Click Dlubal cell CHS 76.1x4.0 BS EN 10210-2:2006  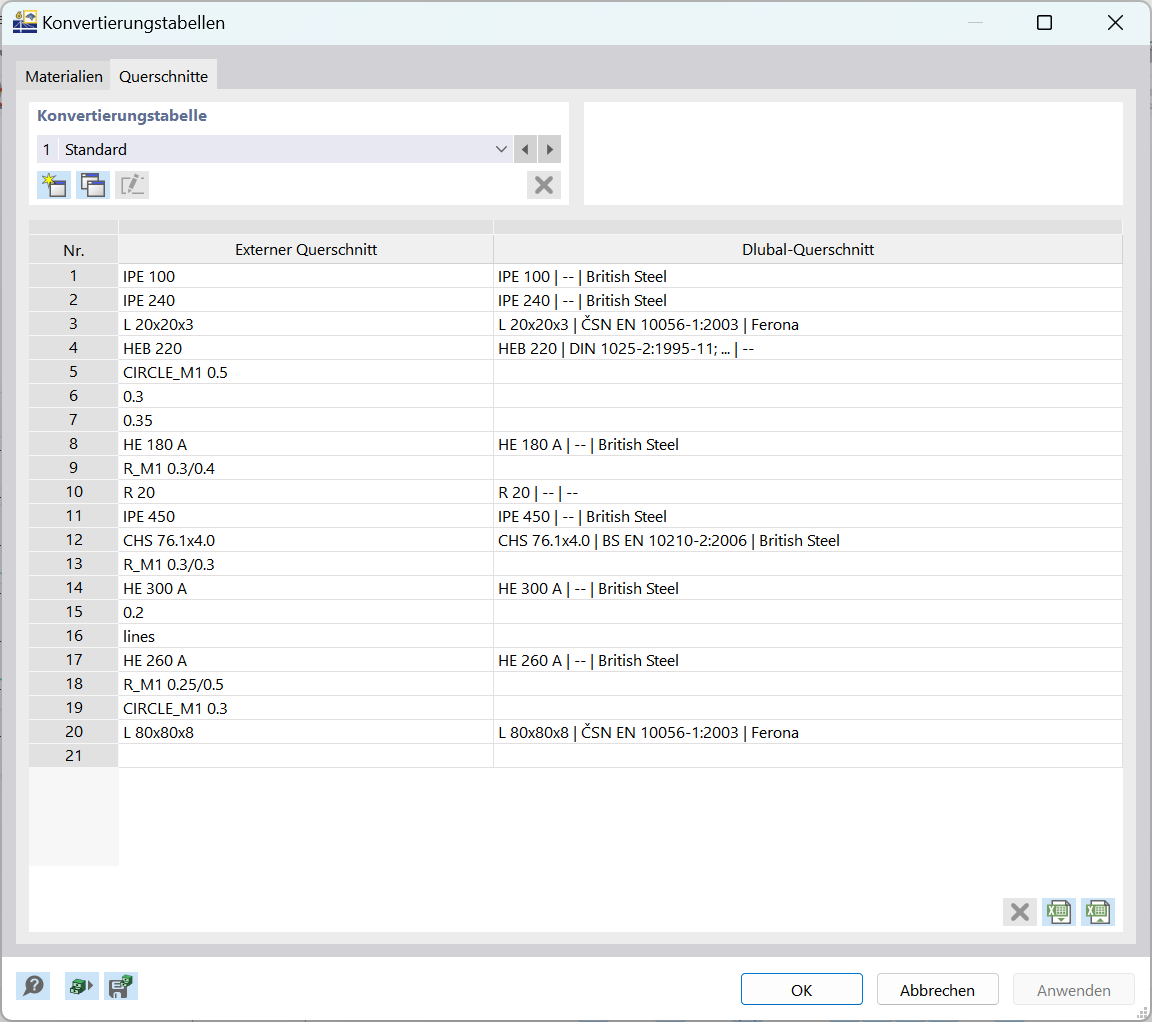click(808, 540)
